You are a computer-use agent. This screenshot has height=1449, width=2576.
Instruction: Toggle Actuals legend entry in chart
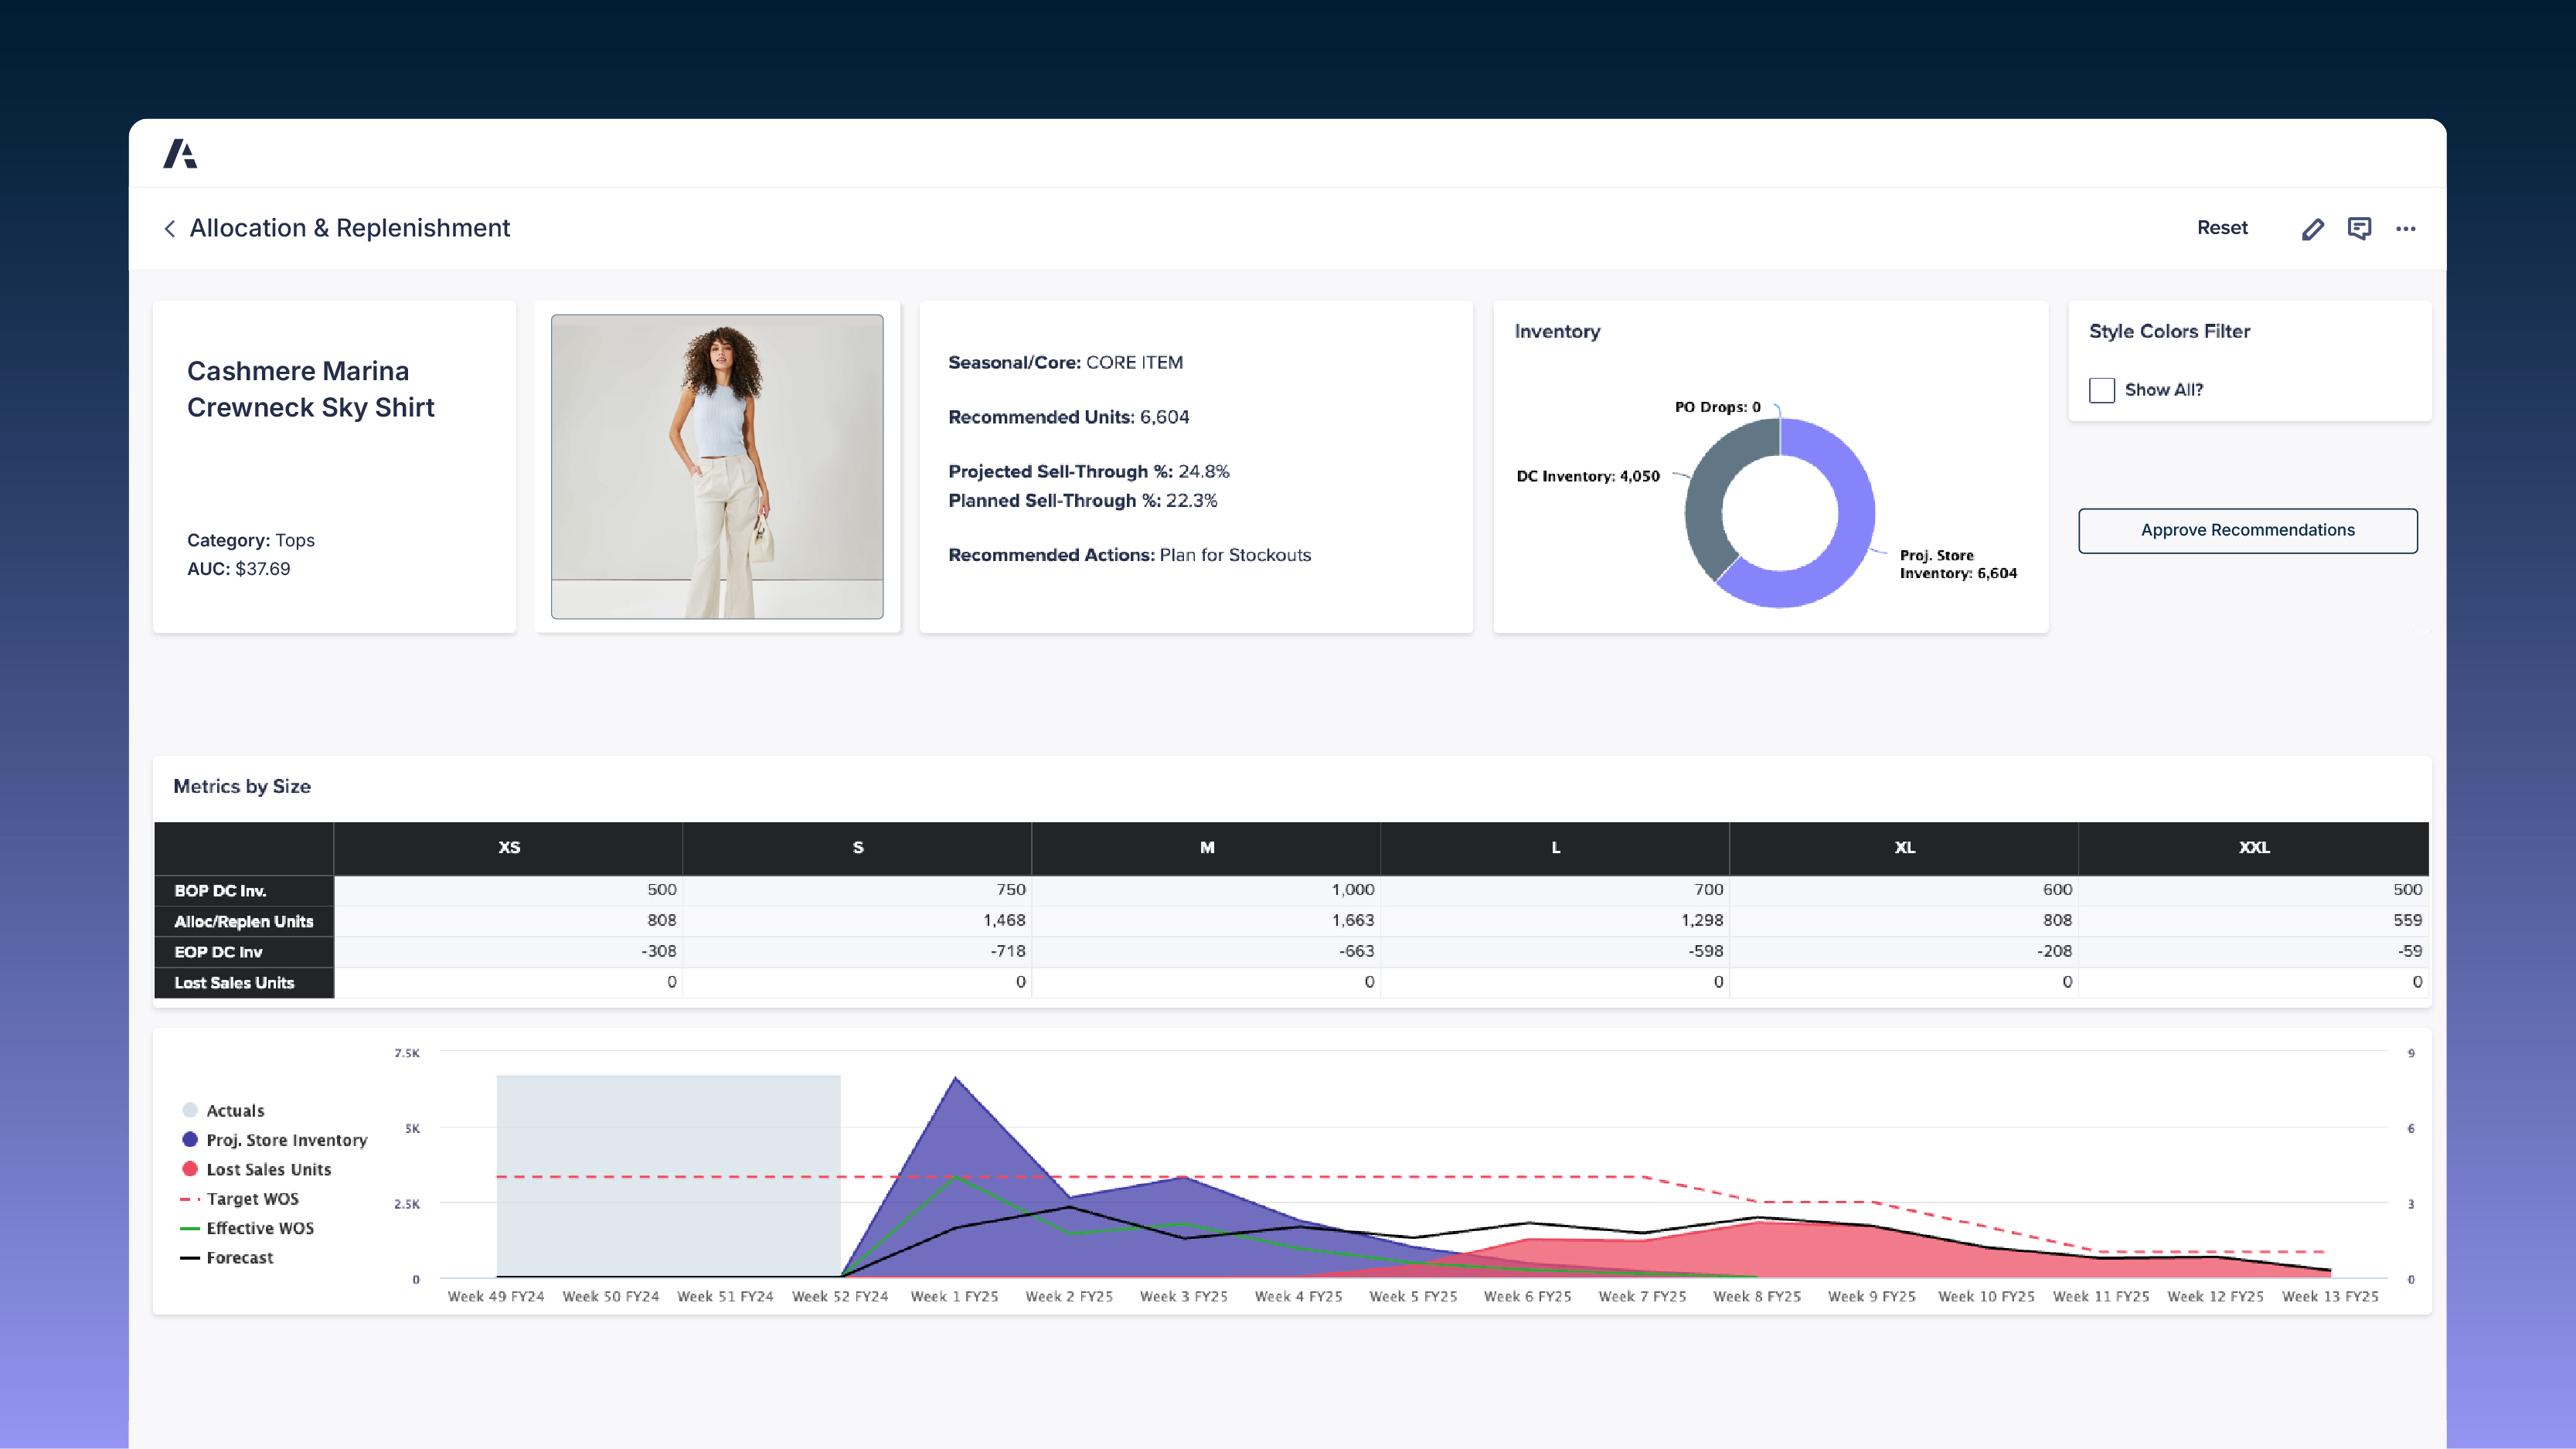click(234, 1111)
